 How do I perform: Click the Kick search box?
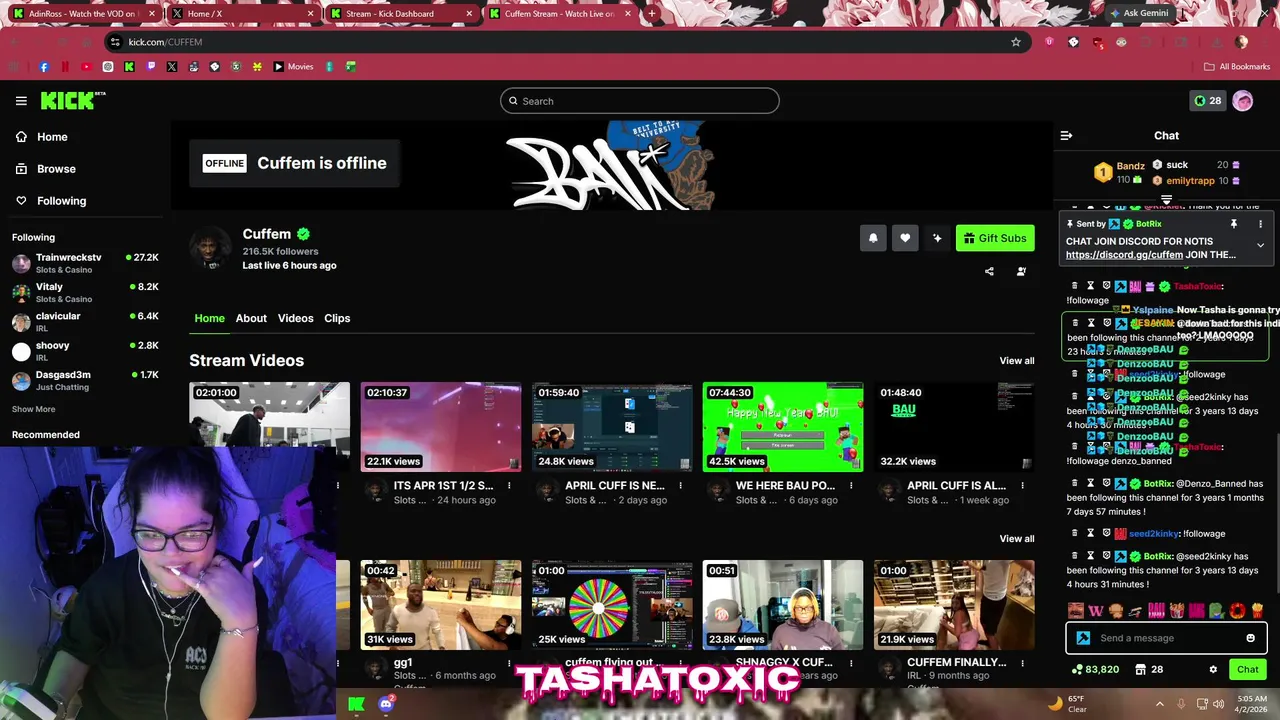(640, 101)
